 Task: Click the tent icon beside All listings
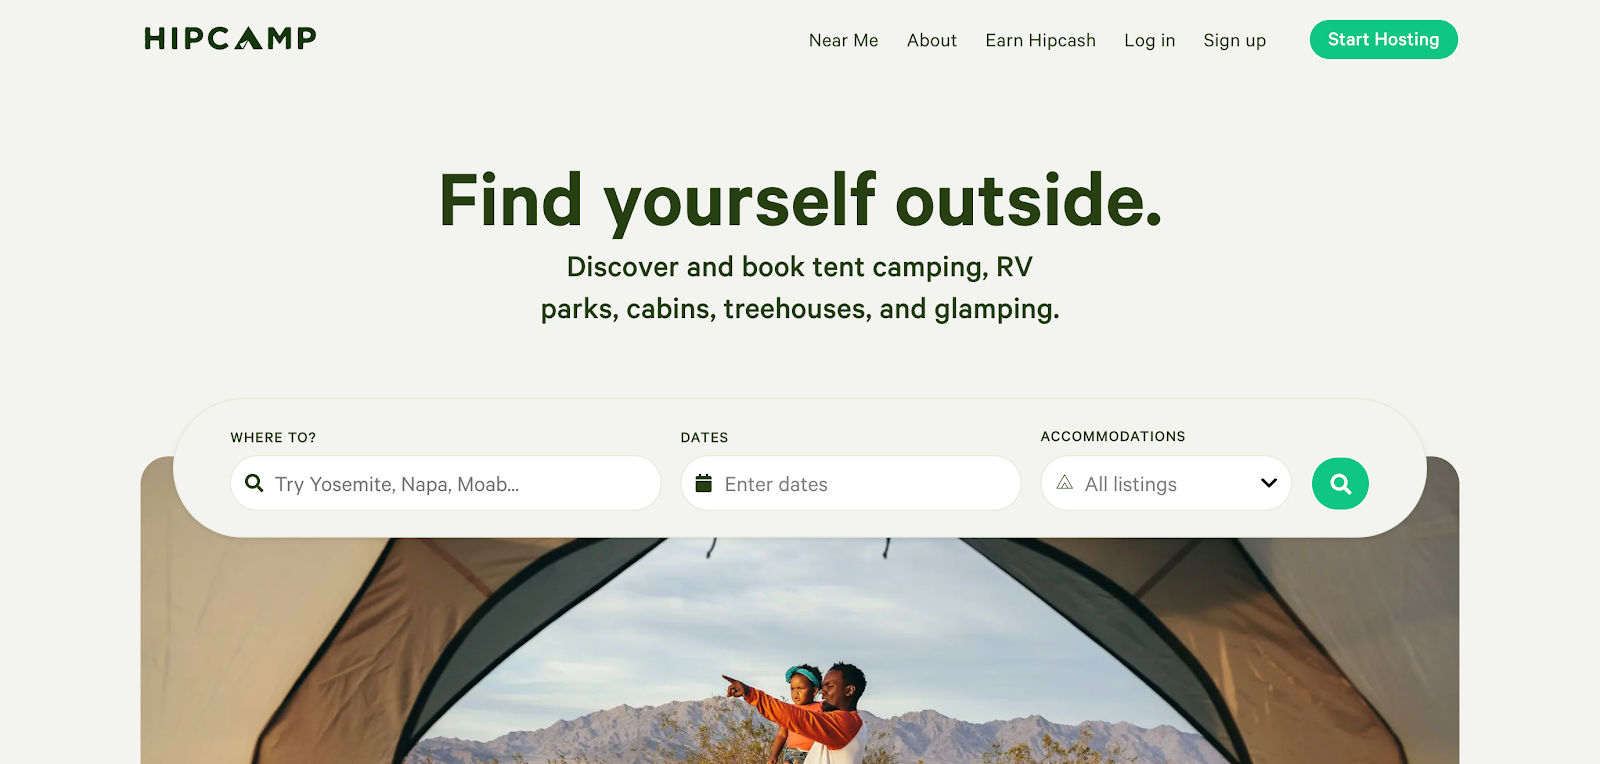pyautogui.click(x=1065, y=483)
